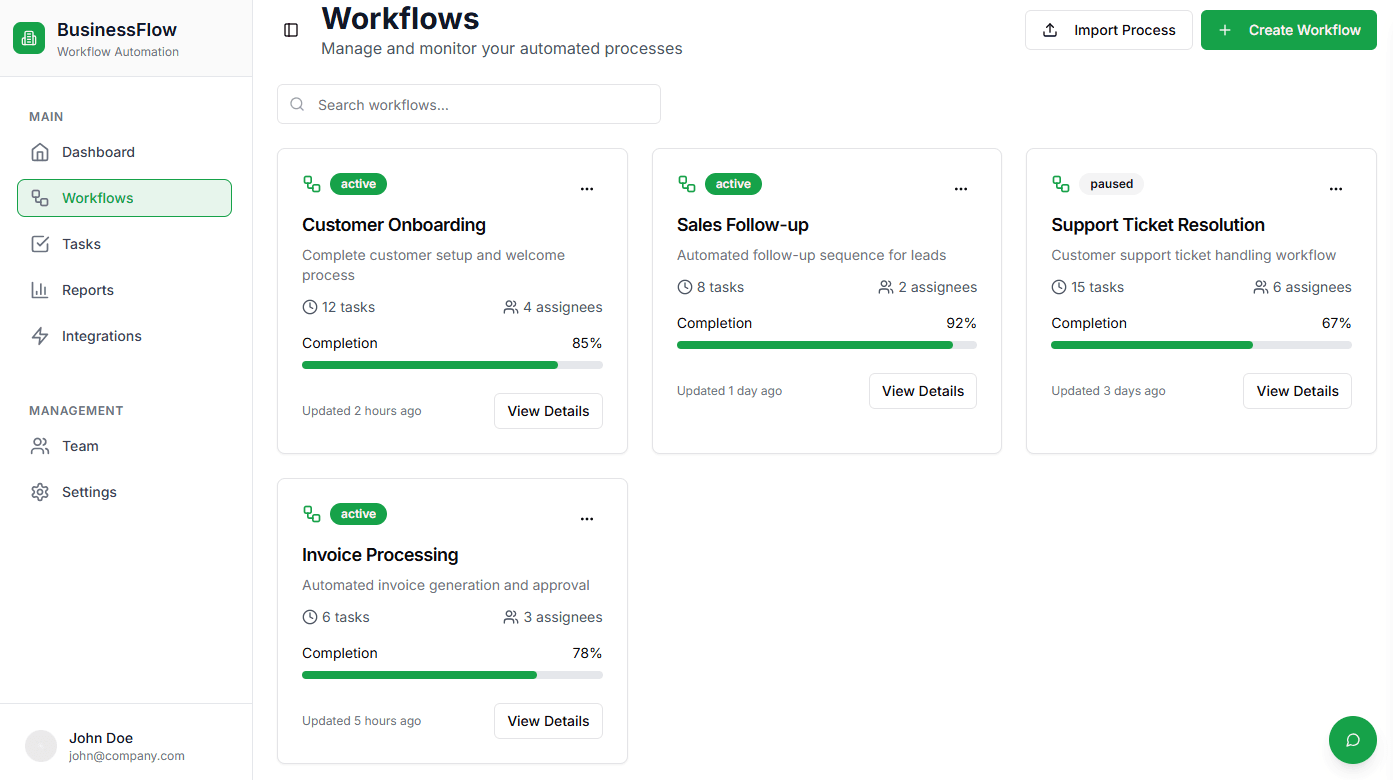
Task: Open Reports via the bar chart icon
Action: click(39, 289)
